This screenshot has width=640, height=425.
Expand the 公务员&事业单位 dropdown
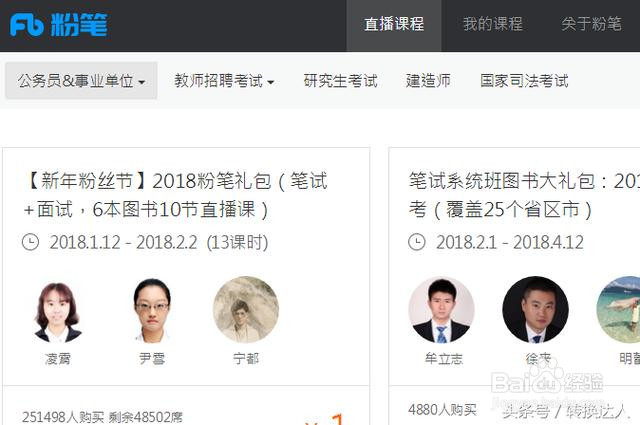coord(81,80)
